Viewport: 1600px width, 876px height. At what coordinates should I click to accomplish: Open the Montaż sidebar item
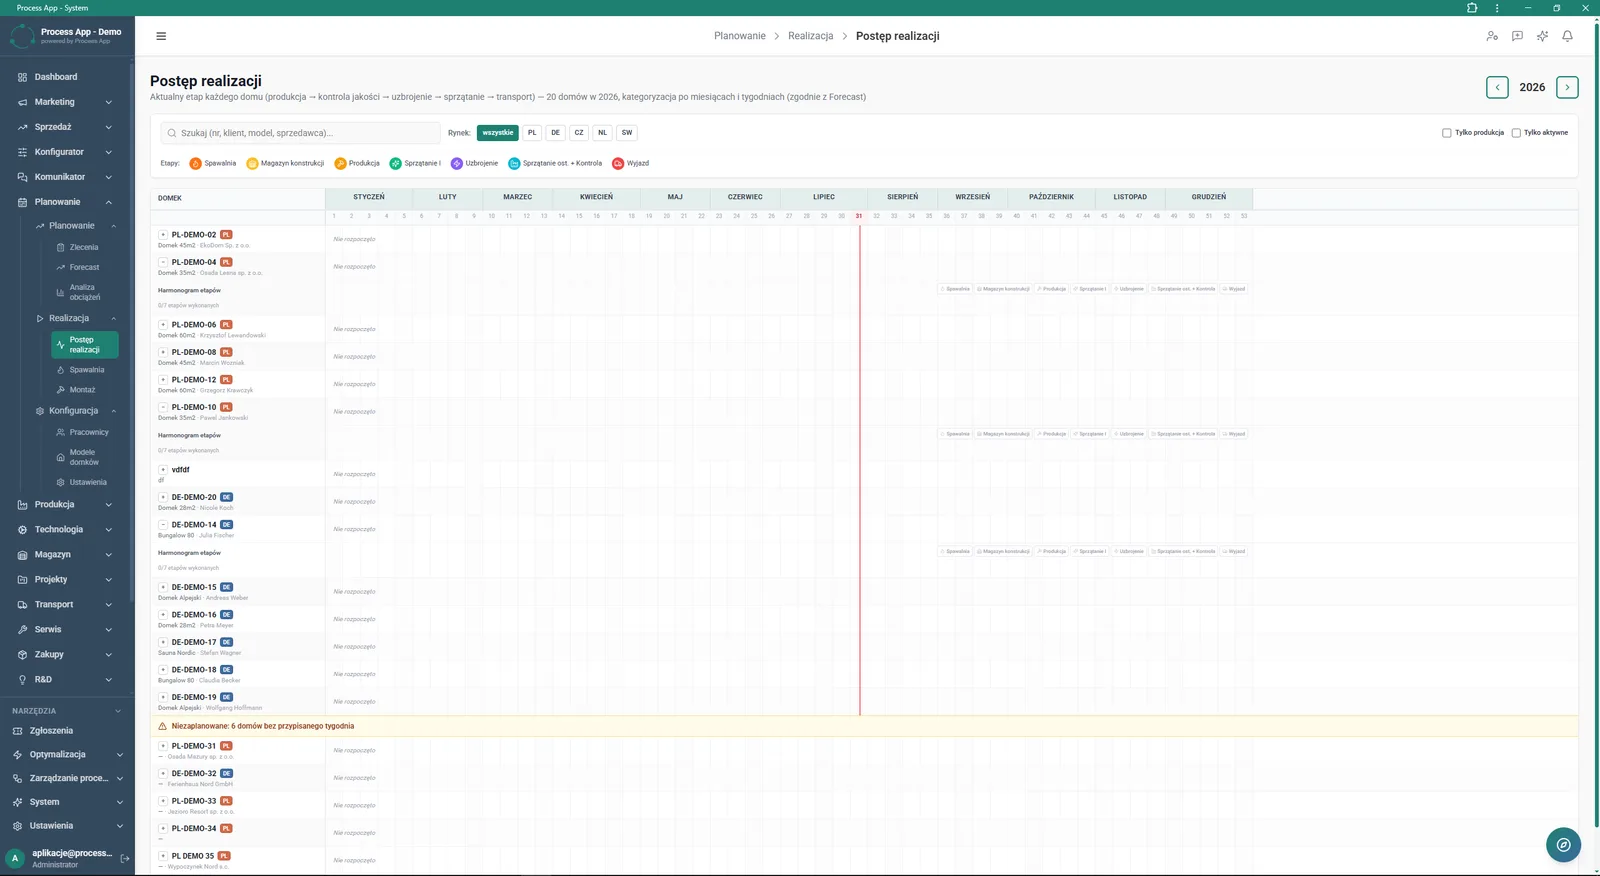pyautogui.click(x=82, y=390)
